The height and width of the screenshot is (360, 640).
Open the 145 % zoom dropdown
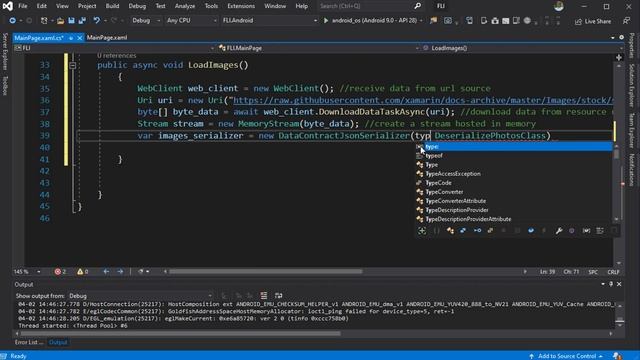(x=27, y=271)
